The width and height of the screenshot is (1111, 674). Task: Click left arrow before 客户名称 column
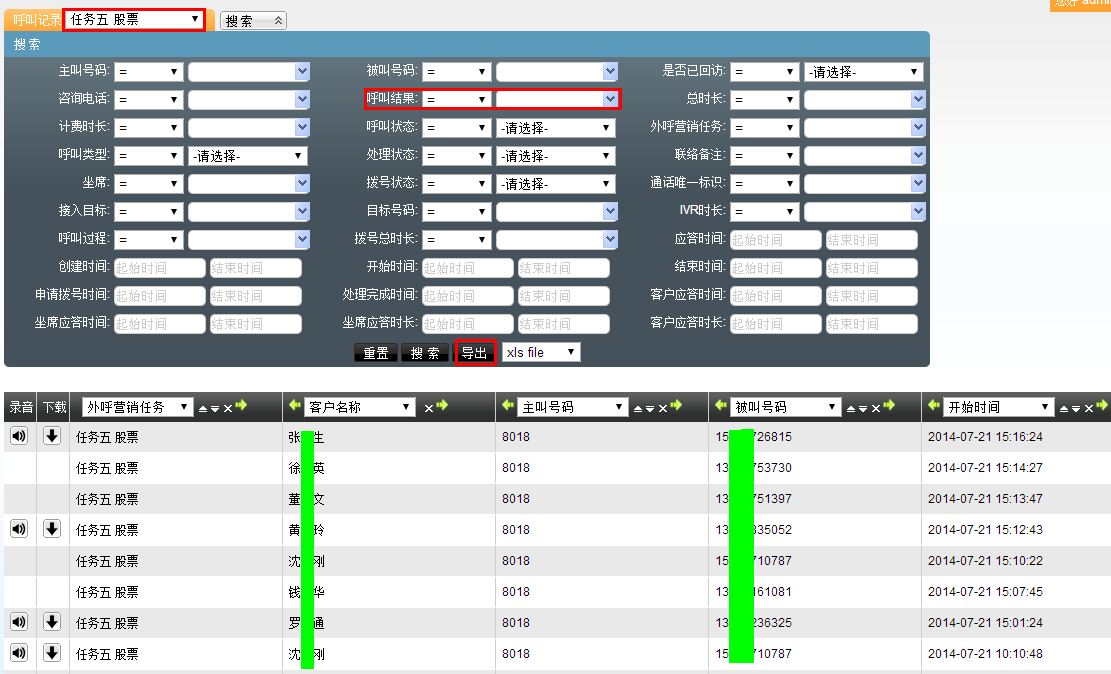295,406
